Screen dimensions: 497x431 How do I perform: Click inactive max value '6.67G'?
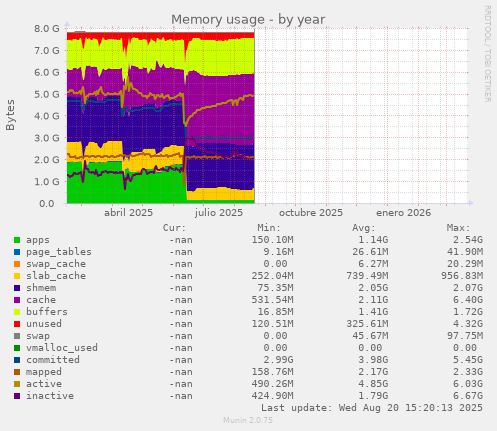pyautogui.click(x=468, y=396)
